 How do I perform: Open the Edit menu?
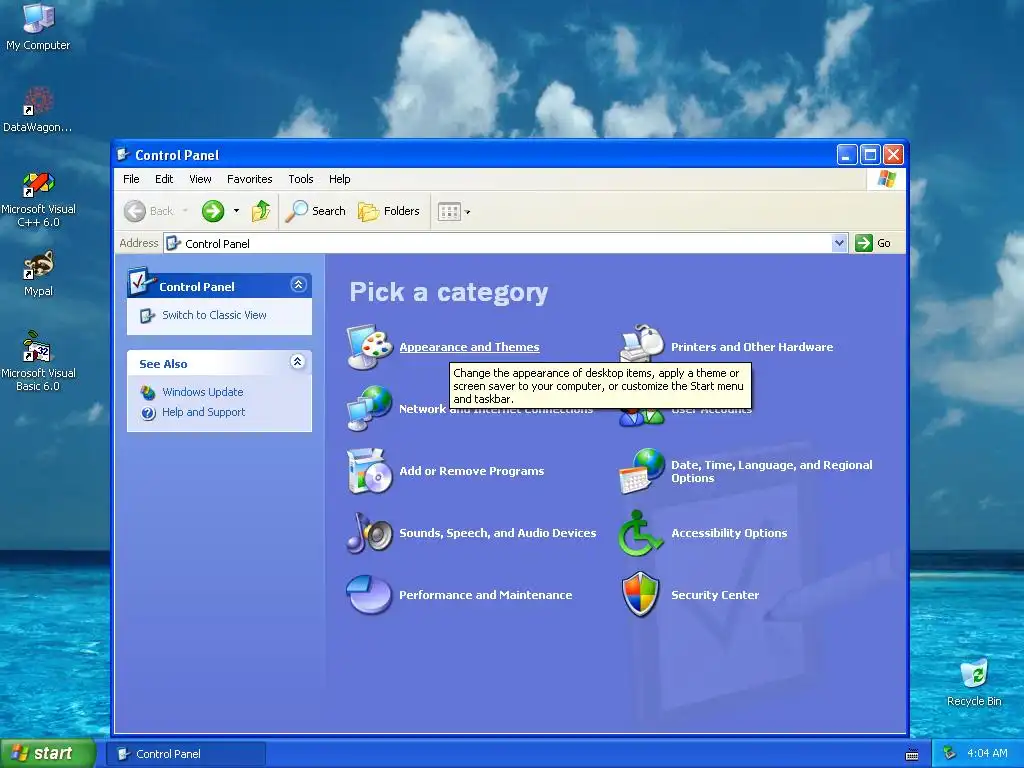pyautogui.click(x=164, y=179)
